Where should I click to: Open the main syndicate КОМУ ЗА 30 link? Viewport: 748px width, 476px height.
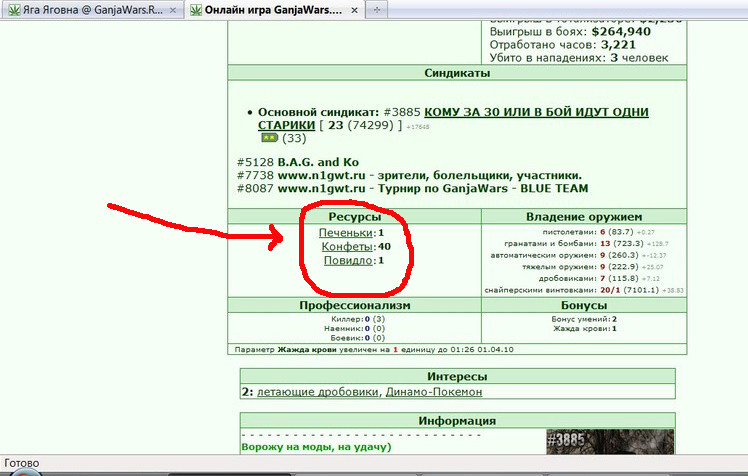[453, 118]
